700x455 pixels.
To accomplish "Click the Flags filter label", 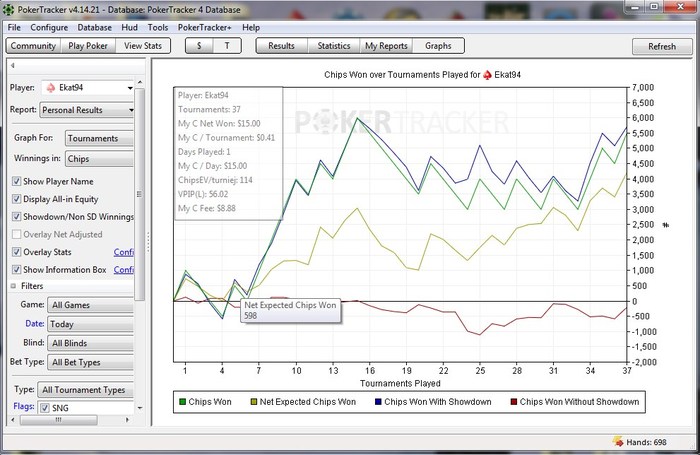I will tap(24, 406).
